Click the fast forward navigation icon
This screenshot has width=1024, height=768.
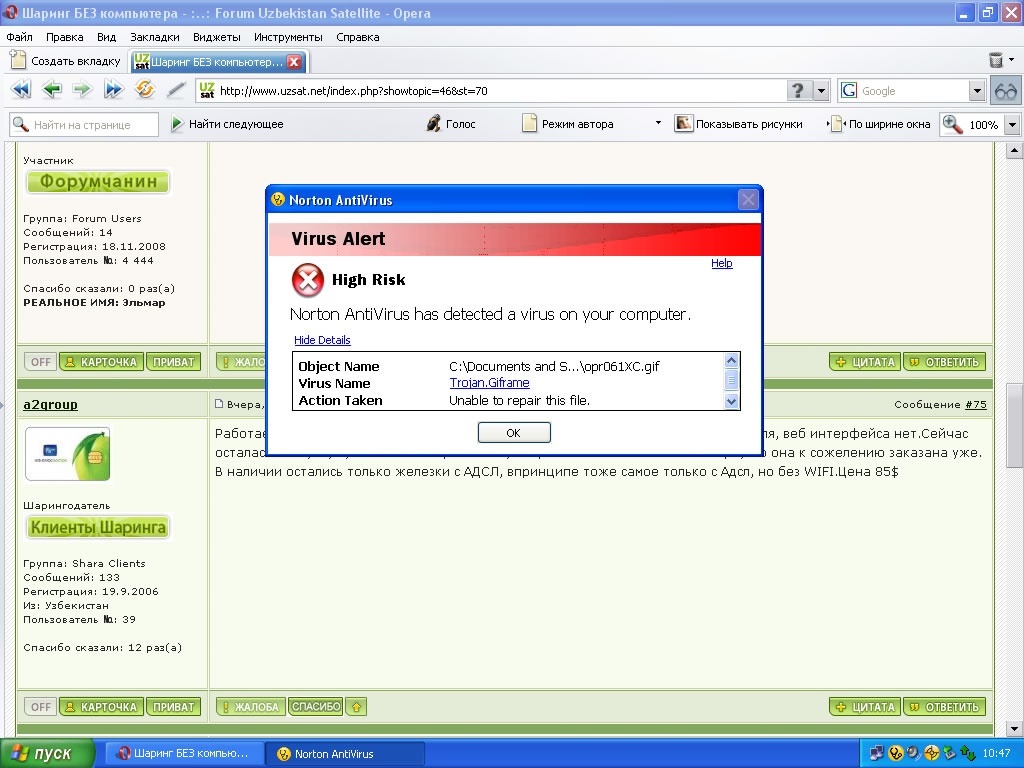tap(113, 90)
